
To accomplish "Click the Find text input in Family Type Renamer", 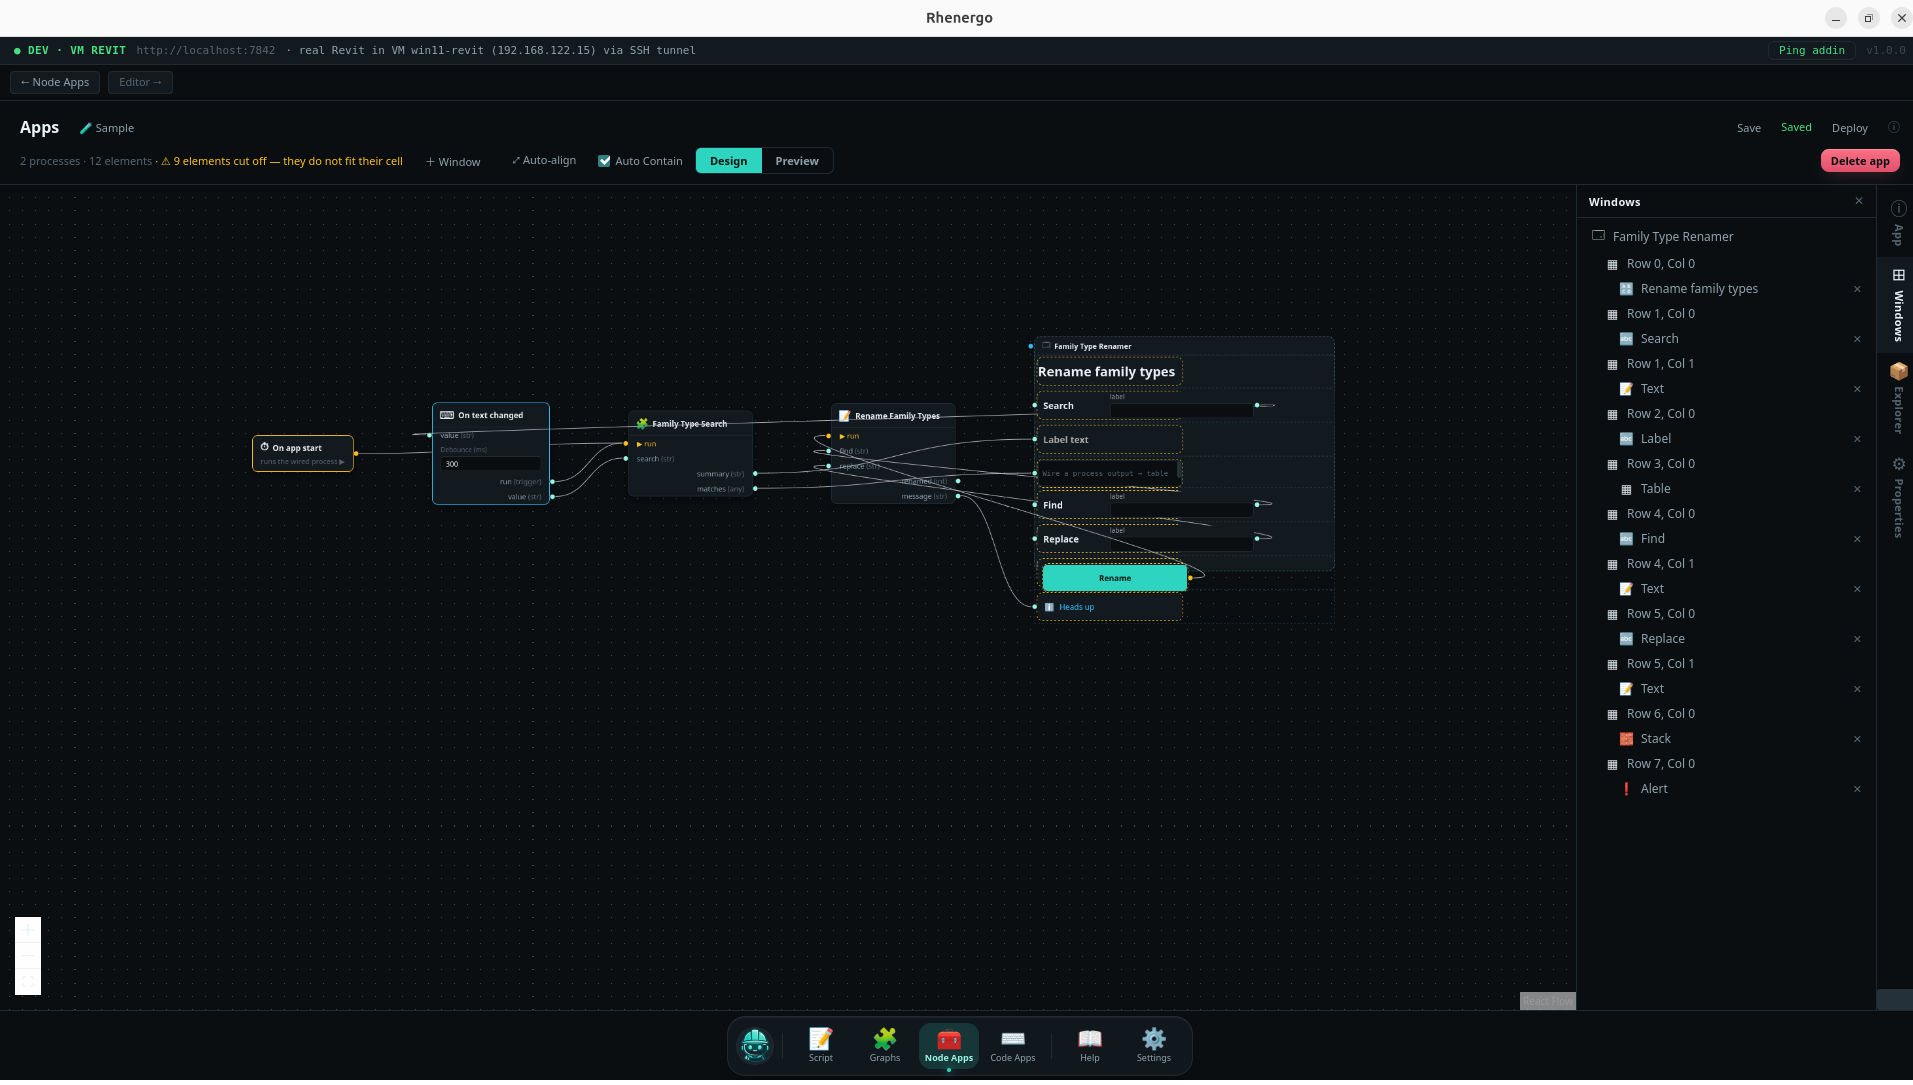I will [1181, 510].
